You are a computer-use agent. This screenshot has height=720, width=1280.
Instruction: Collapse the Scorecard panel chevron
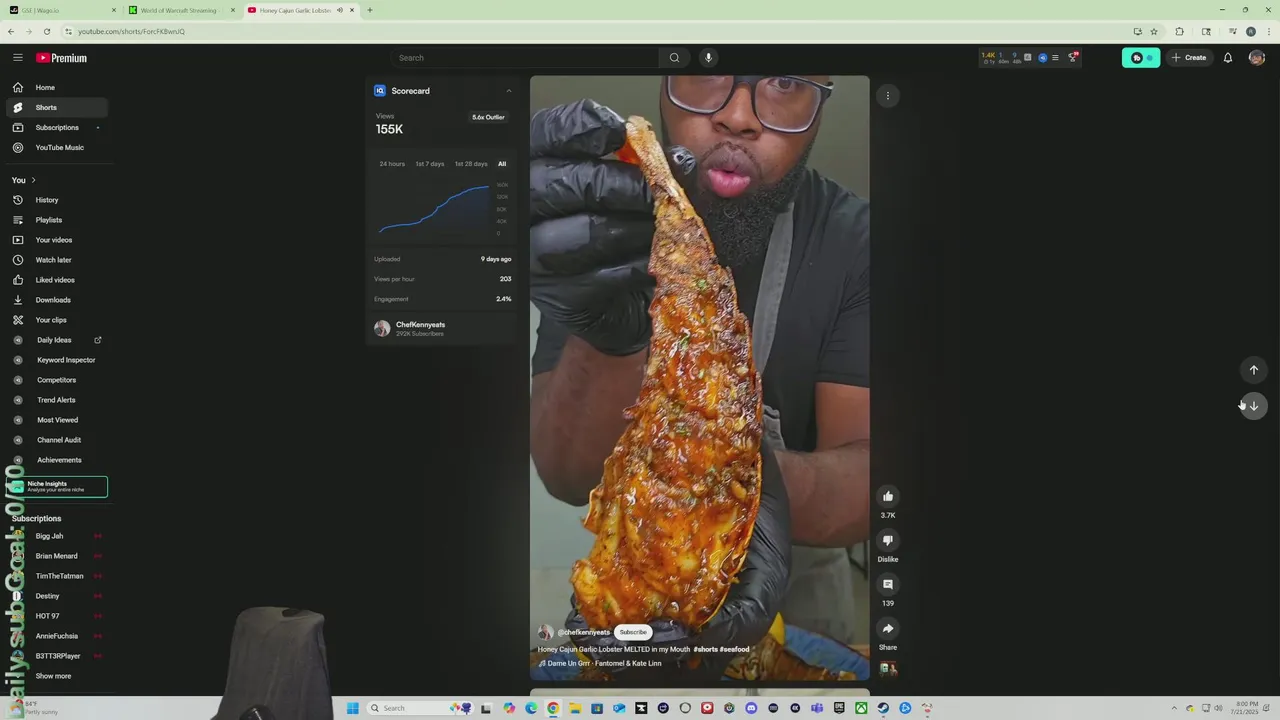[x=508, y=91]
